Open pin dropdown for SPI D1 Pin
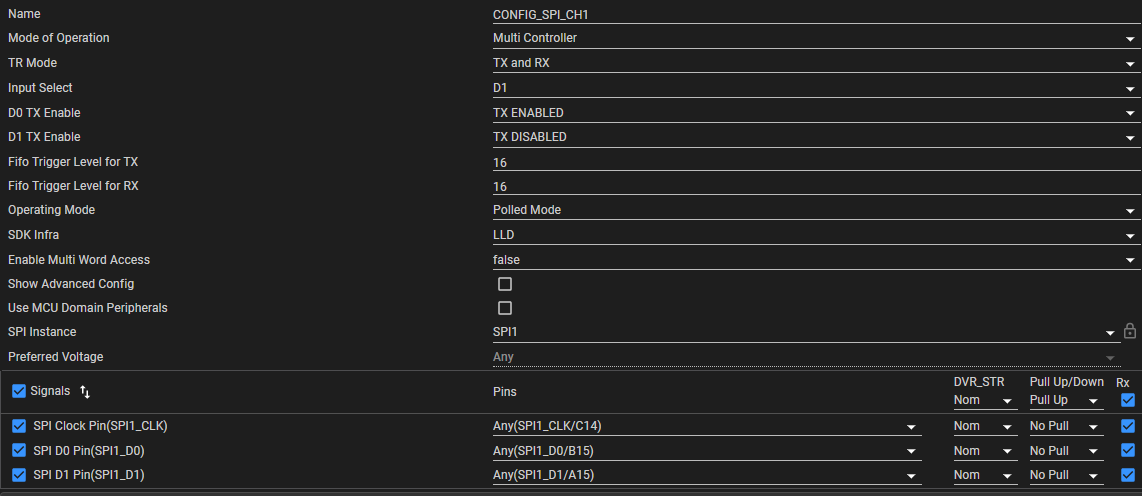 click(x=707, y=476)
